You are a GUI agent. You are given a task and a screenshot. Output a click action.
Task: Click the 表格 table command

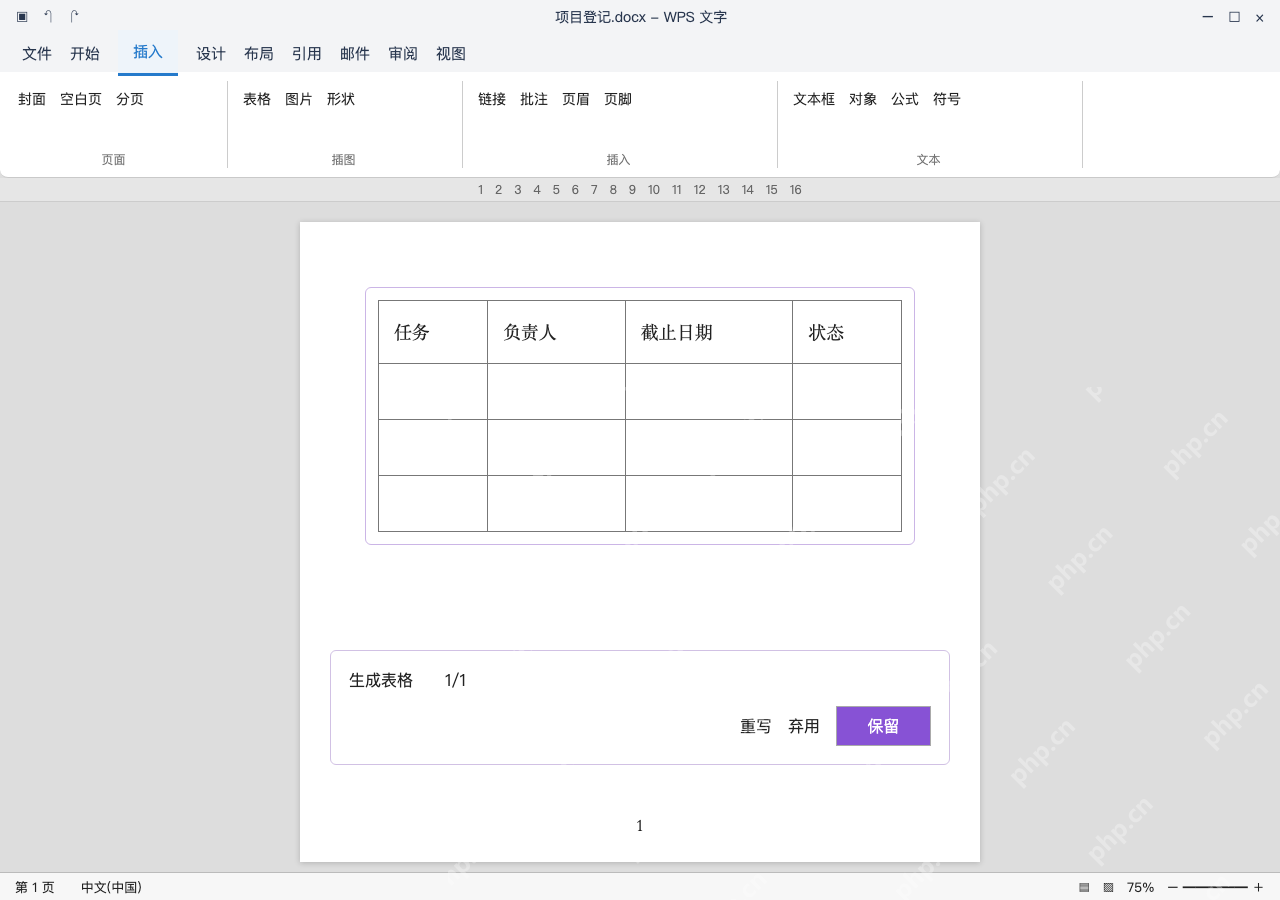(257, 99)
